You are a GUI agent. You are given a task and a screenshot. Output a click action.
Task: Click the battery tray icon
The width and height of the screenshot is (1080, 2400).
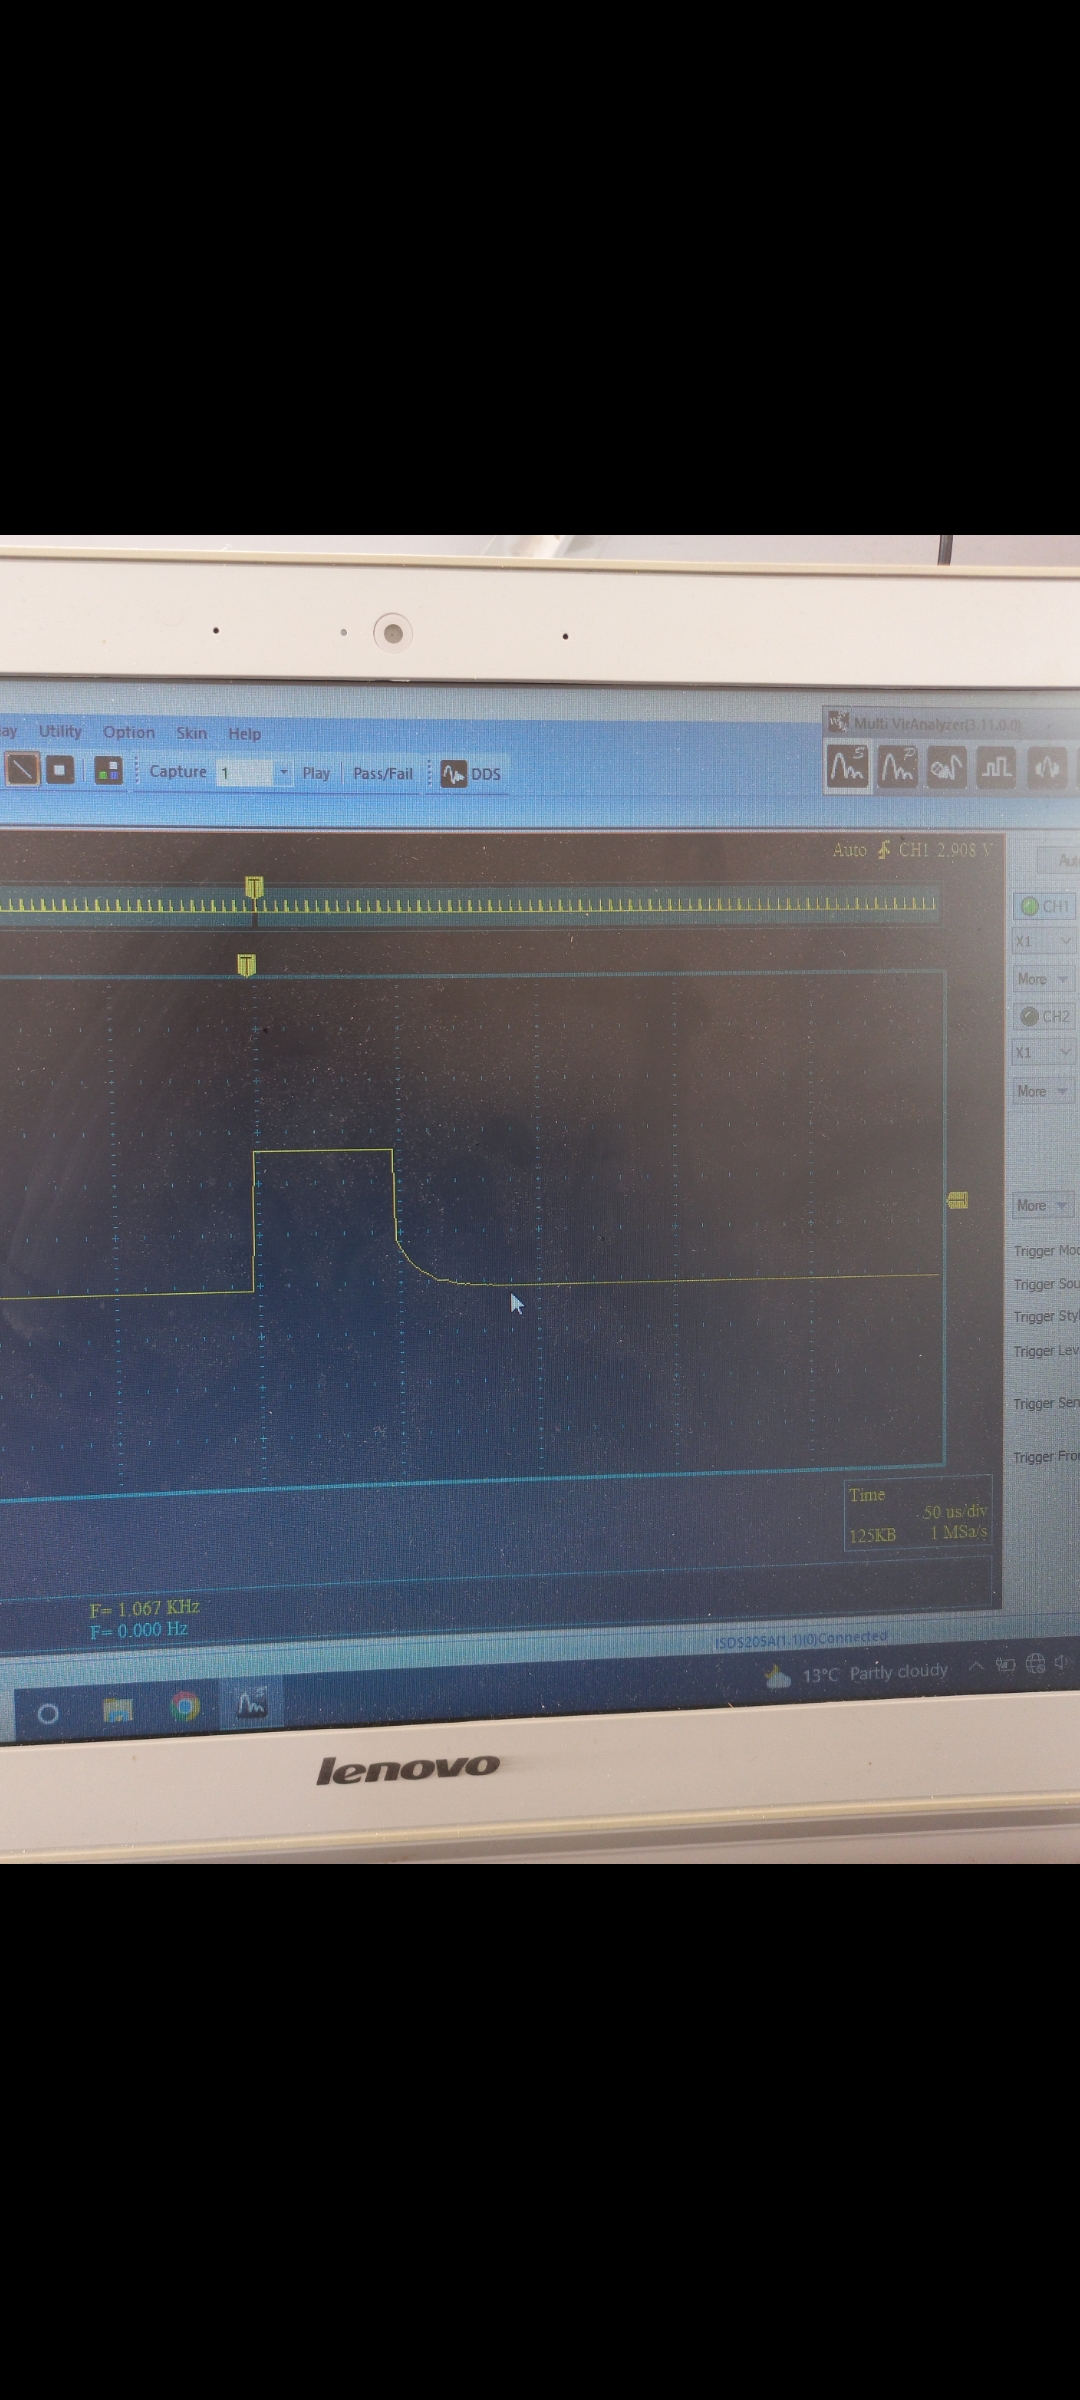pyautogui.click(x=1006, y=1665)
